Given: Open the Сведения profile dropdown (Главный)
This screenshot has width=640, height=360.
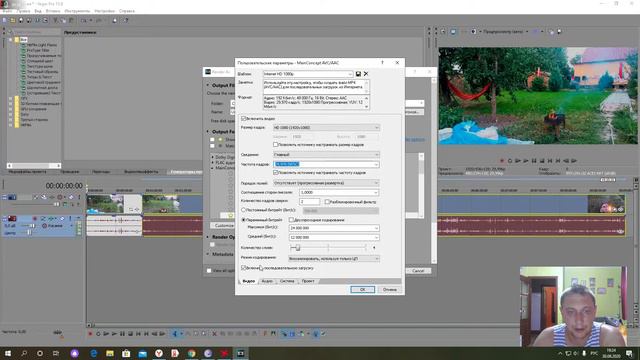Looking at the screenshot, I should 326,155.
